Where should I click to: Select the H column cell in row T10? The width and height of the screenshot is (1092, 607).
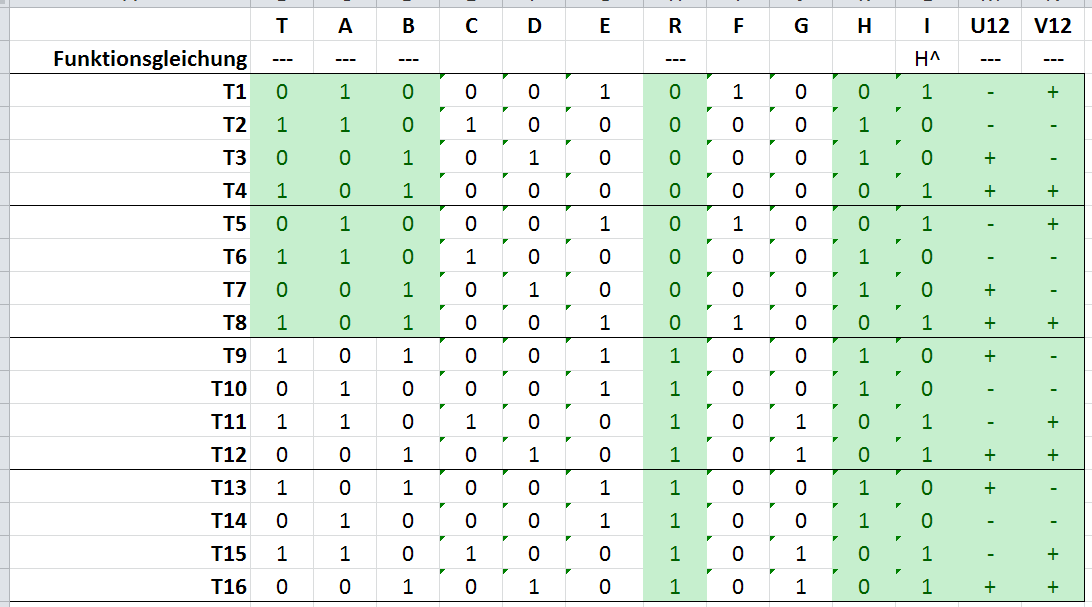tap(864, 389)
